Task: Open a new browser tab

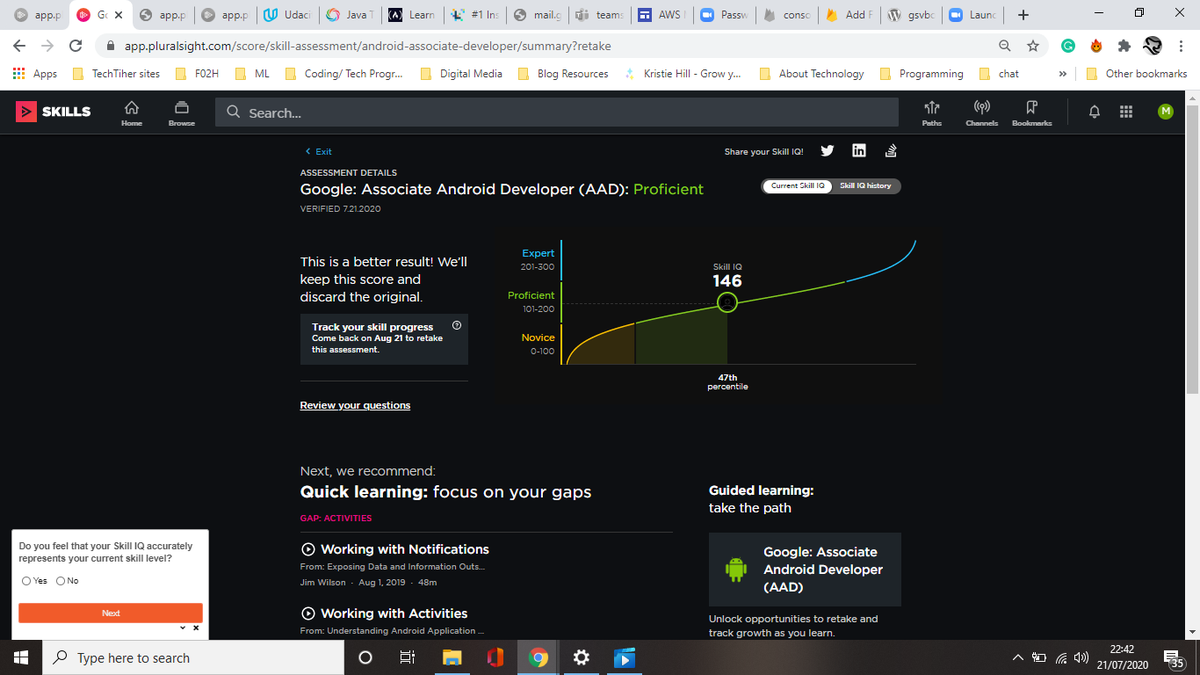Action: pyautogui.click(x=1022, y=15)
